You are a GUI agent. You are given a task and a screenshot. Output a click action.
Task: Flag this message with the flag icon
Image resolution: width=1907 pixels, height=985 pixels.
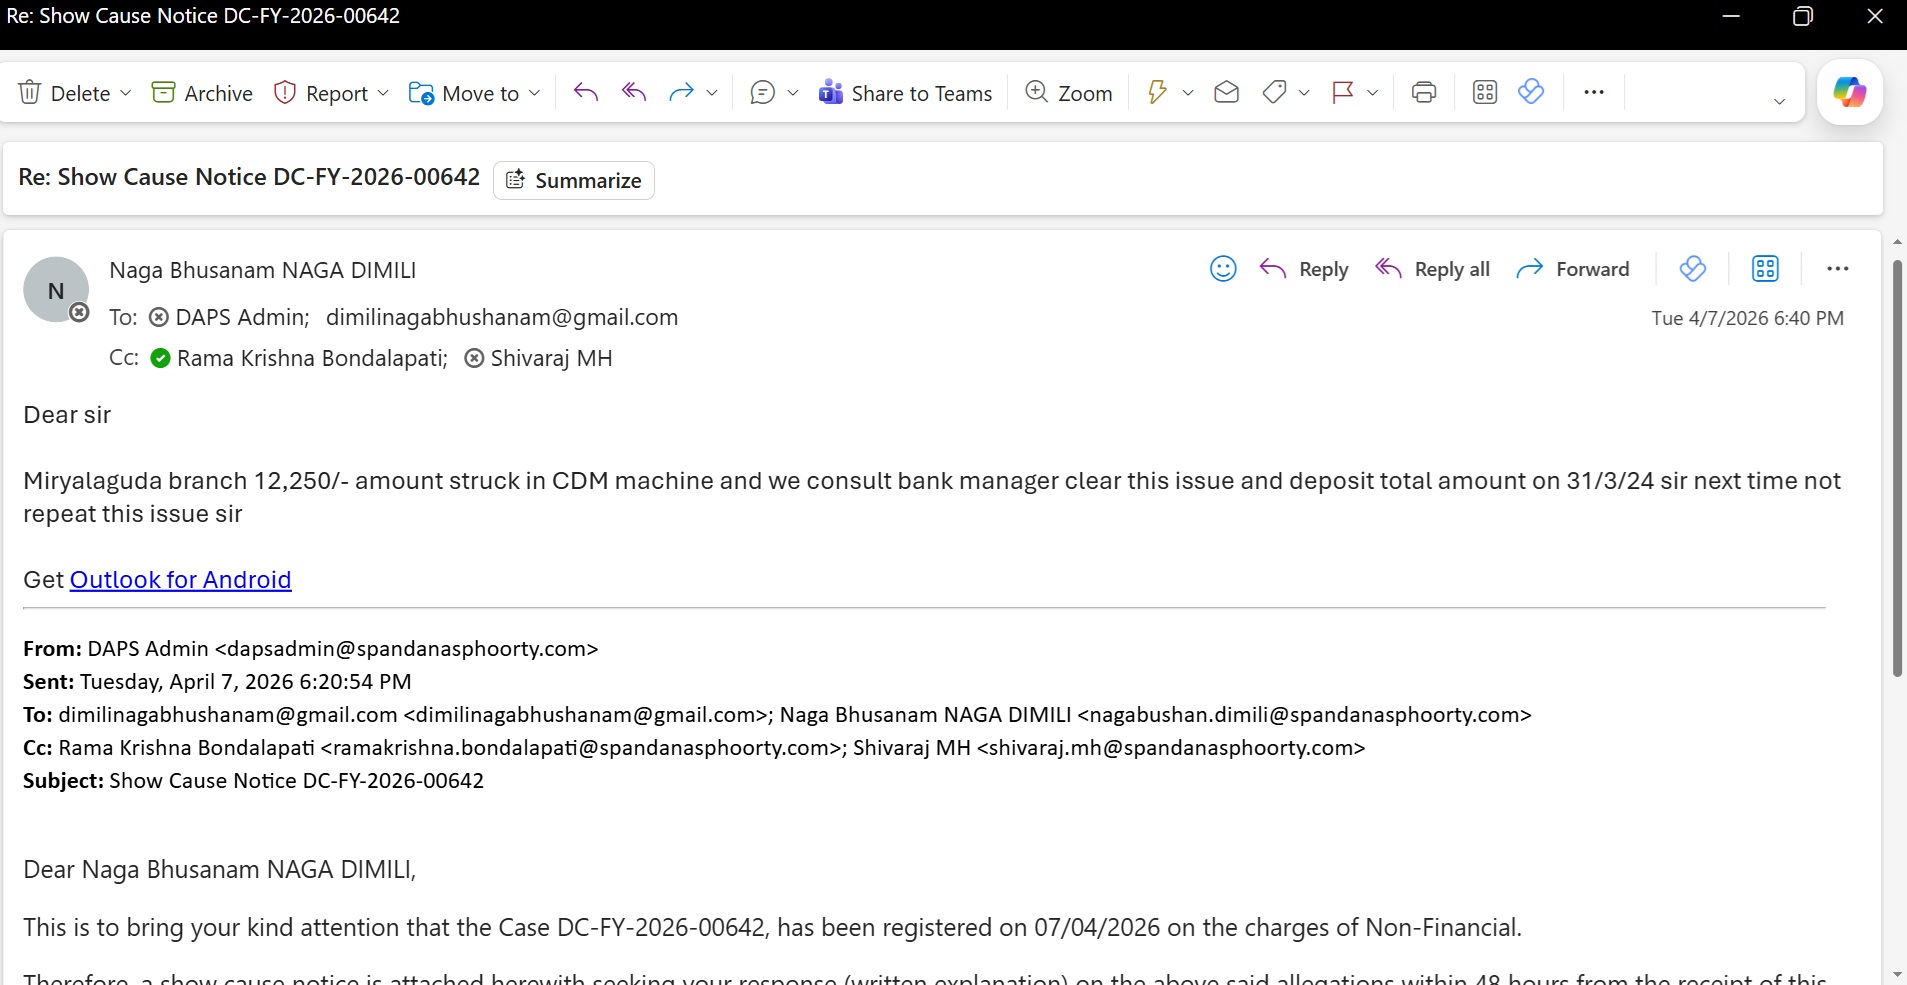[1343, 93]
